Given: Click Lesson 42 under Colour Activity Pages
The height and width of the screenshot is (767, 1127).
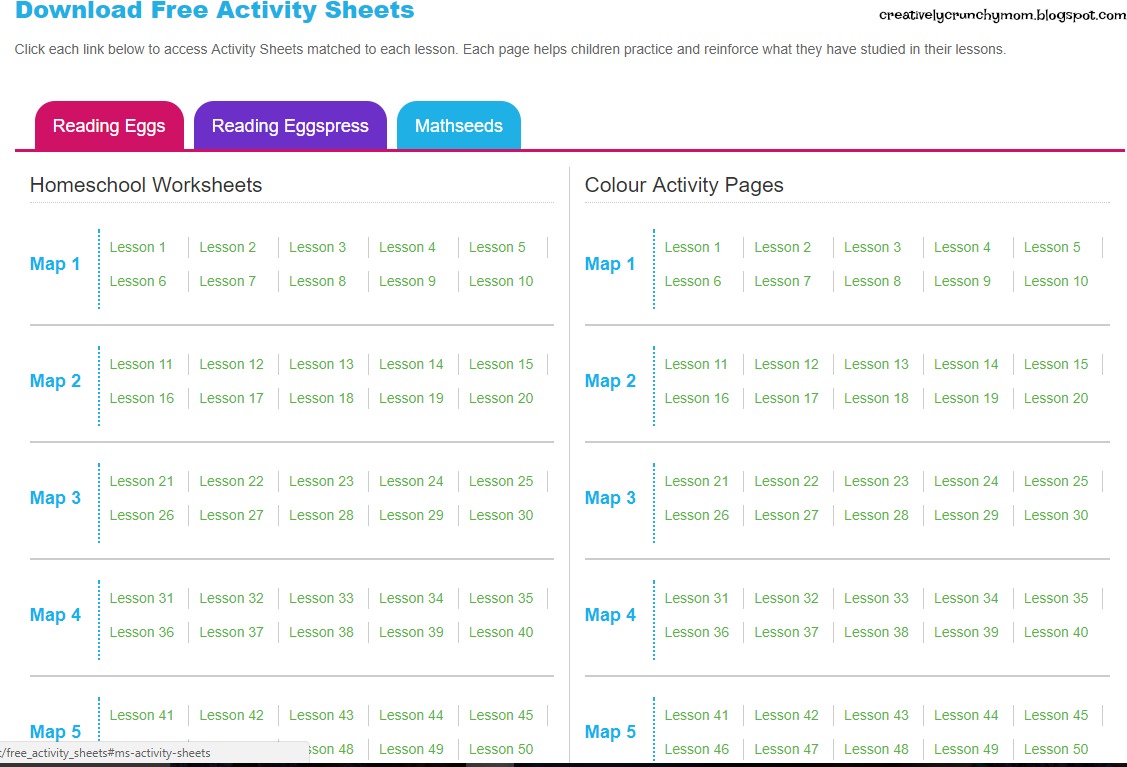Looking at the screenshot, I should tap(786, 715).
